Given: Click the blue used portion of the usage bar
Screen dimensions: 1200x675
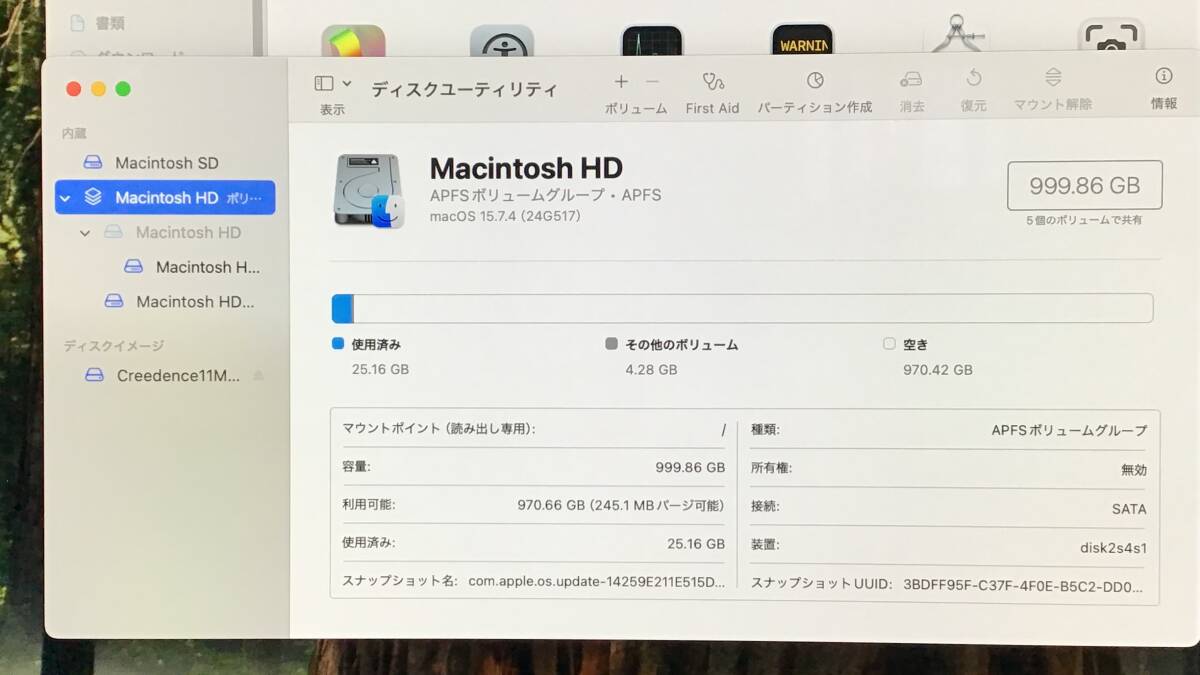Looking at the screenshot, I should [x=342, y=308].
